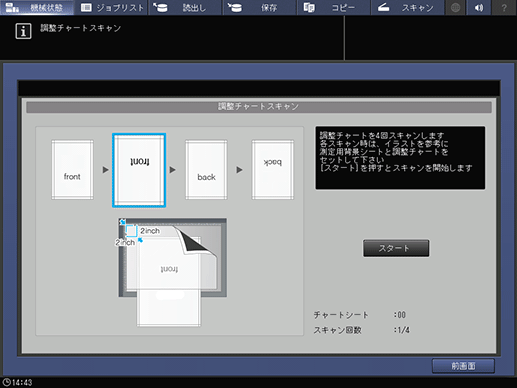Screen dimensions: 517x388
Task: Select the 保存 store tab
Action: coord(259,7)
